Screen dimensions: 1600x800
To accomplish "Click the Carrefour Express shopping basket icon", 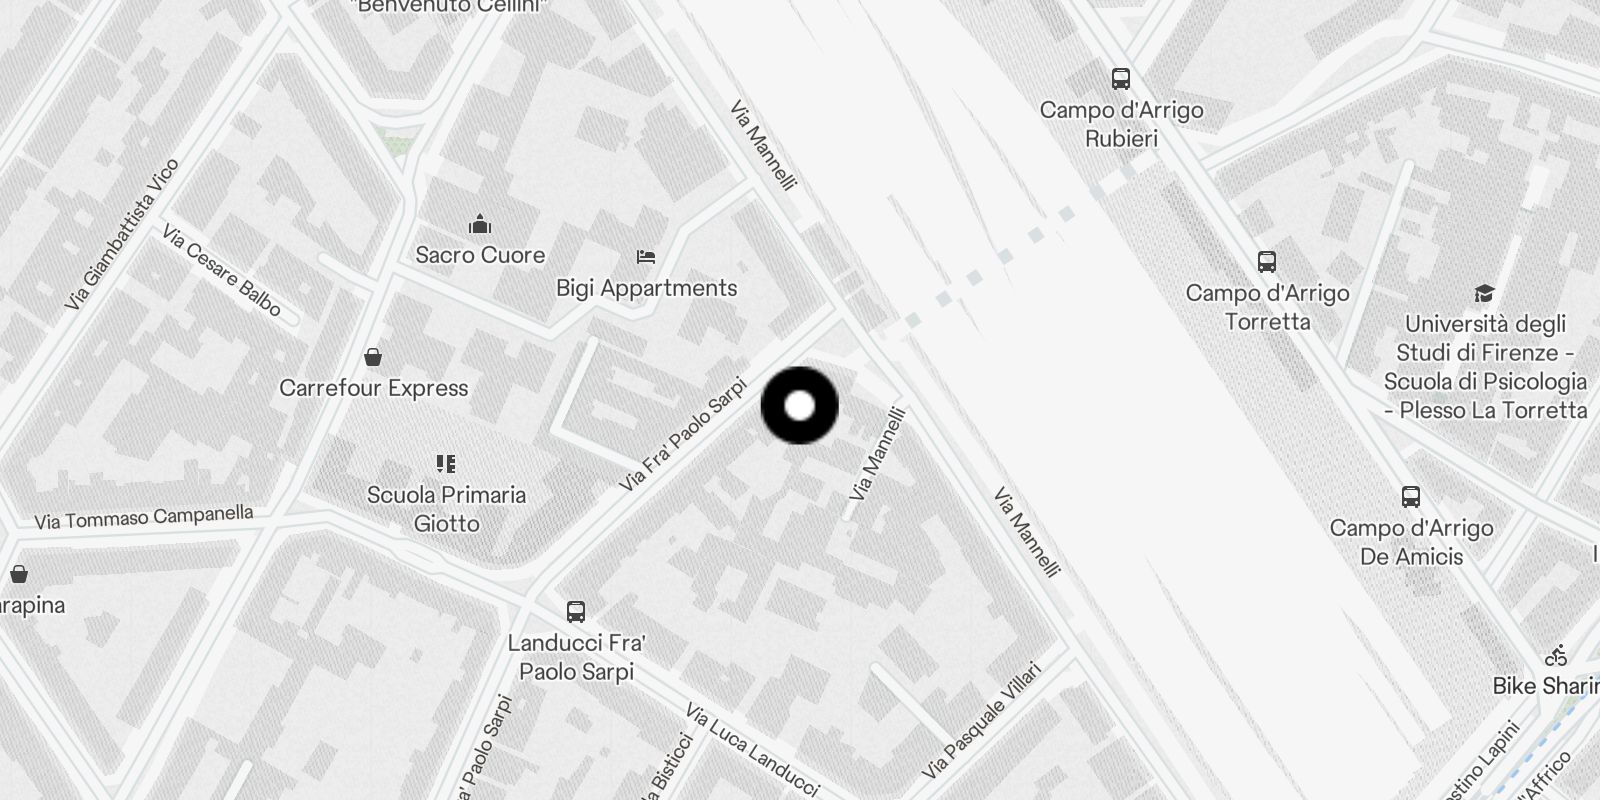I will (373, 357).
